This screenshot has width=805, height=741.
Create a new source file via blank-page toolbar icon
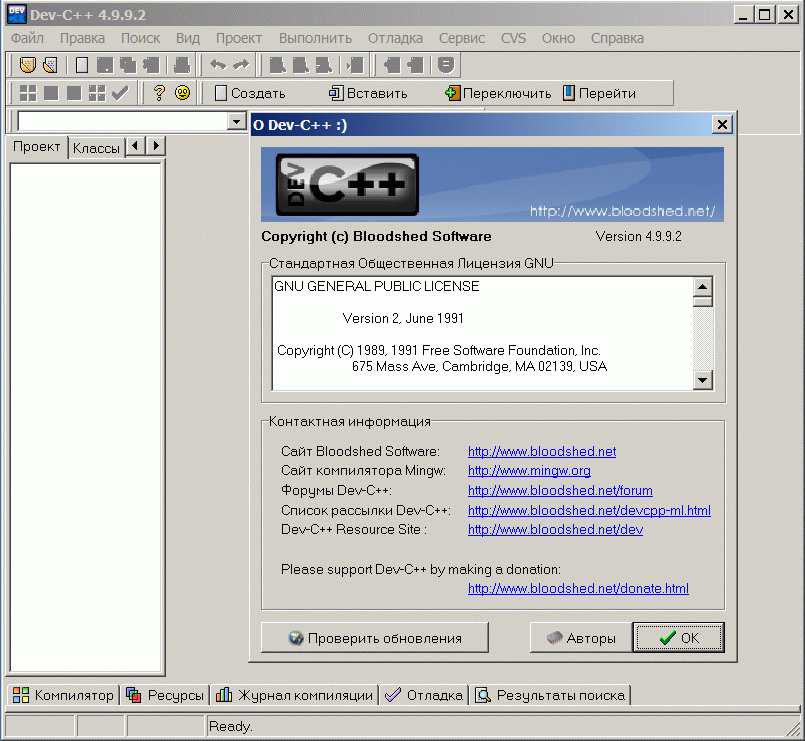click(x=82, y=65)
